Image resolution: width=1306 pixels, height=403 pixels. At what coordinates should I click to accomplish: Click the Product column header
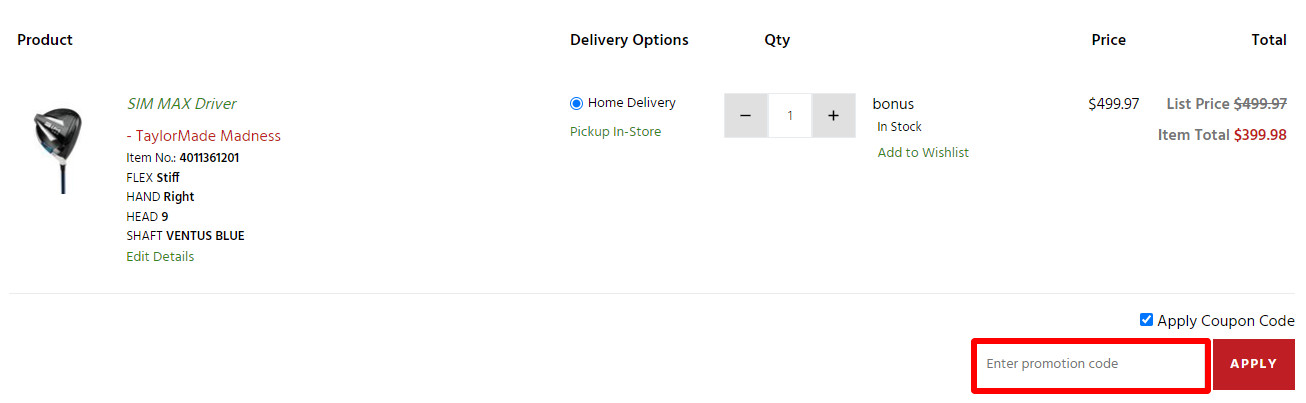[45, 40]
